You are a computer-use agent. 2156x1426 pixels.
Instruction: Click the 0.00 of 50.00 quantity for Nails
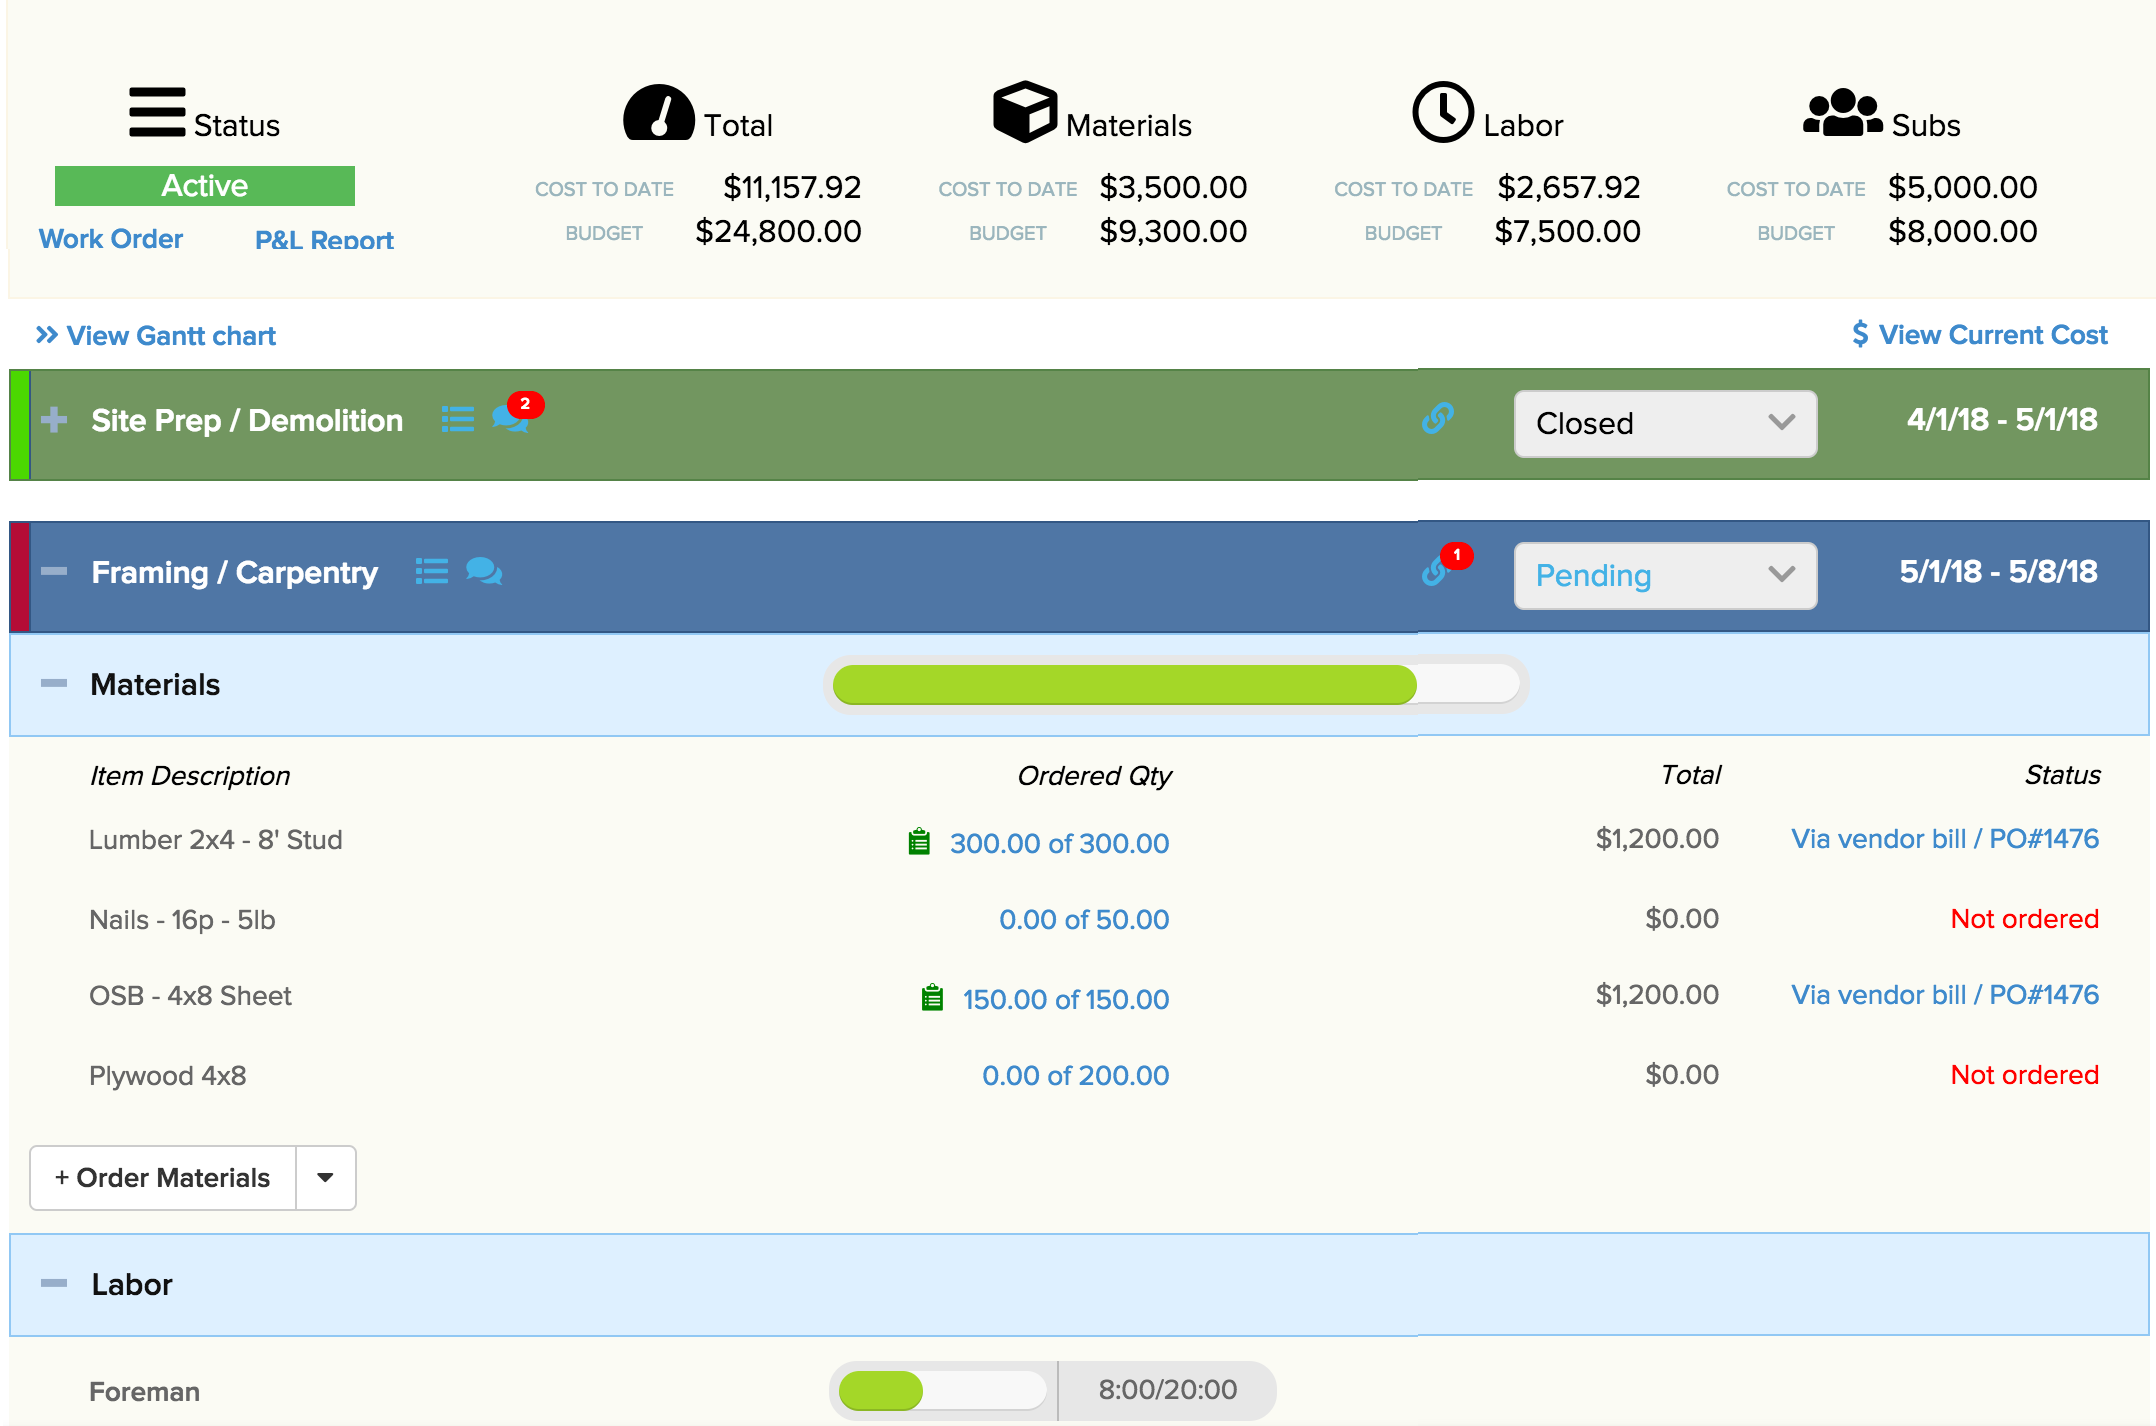[1083, 919]
